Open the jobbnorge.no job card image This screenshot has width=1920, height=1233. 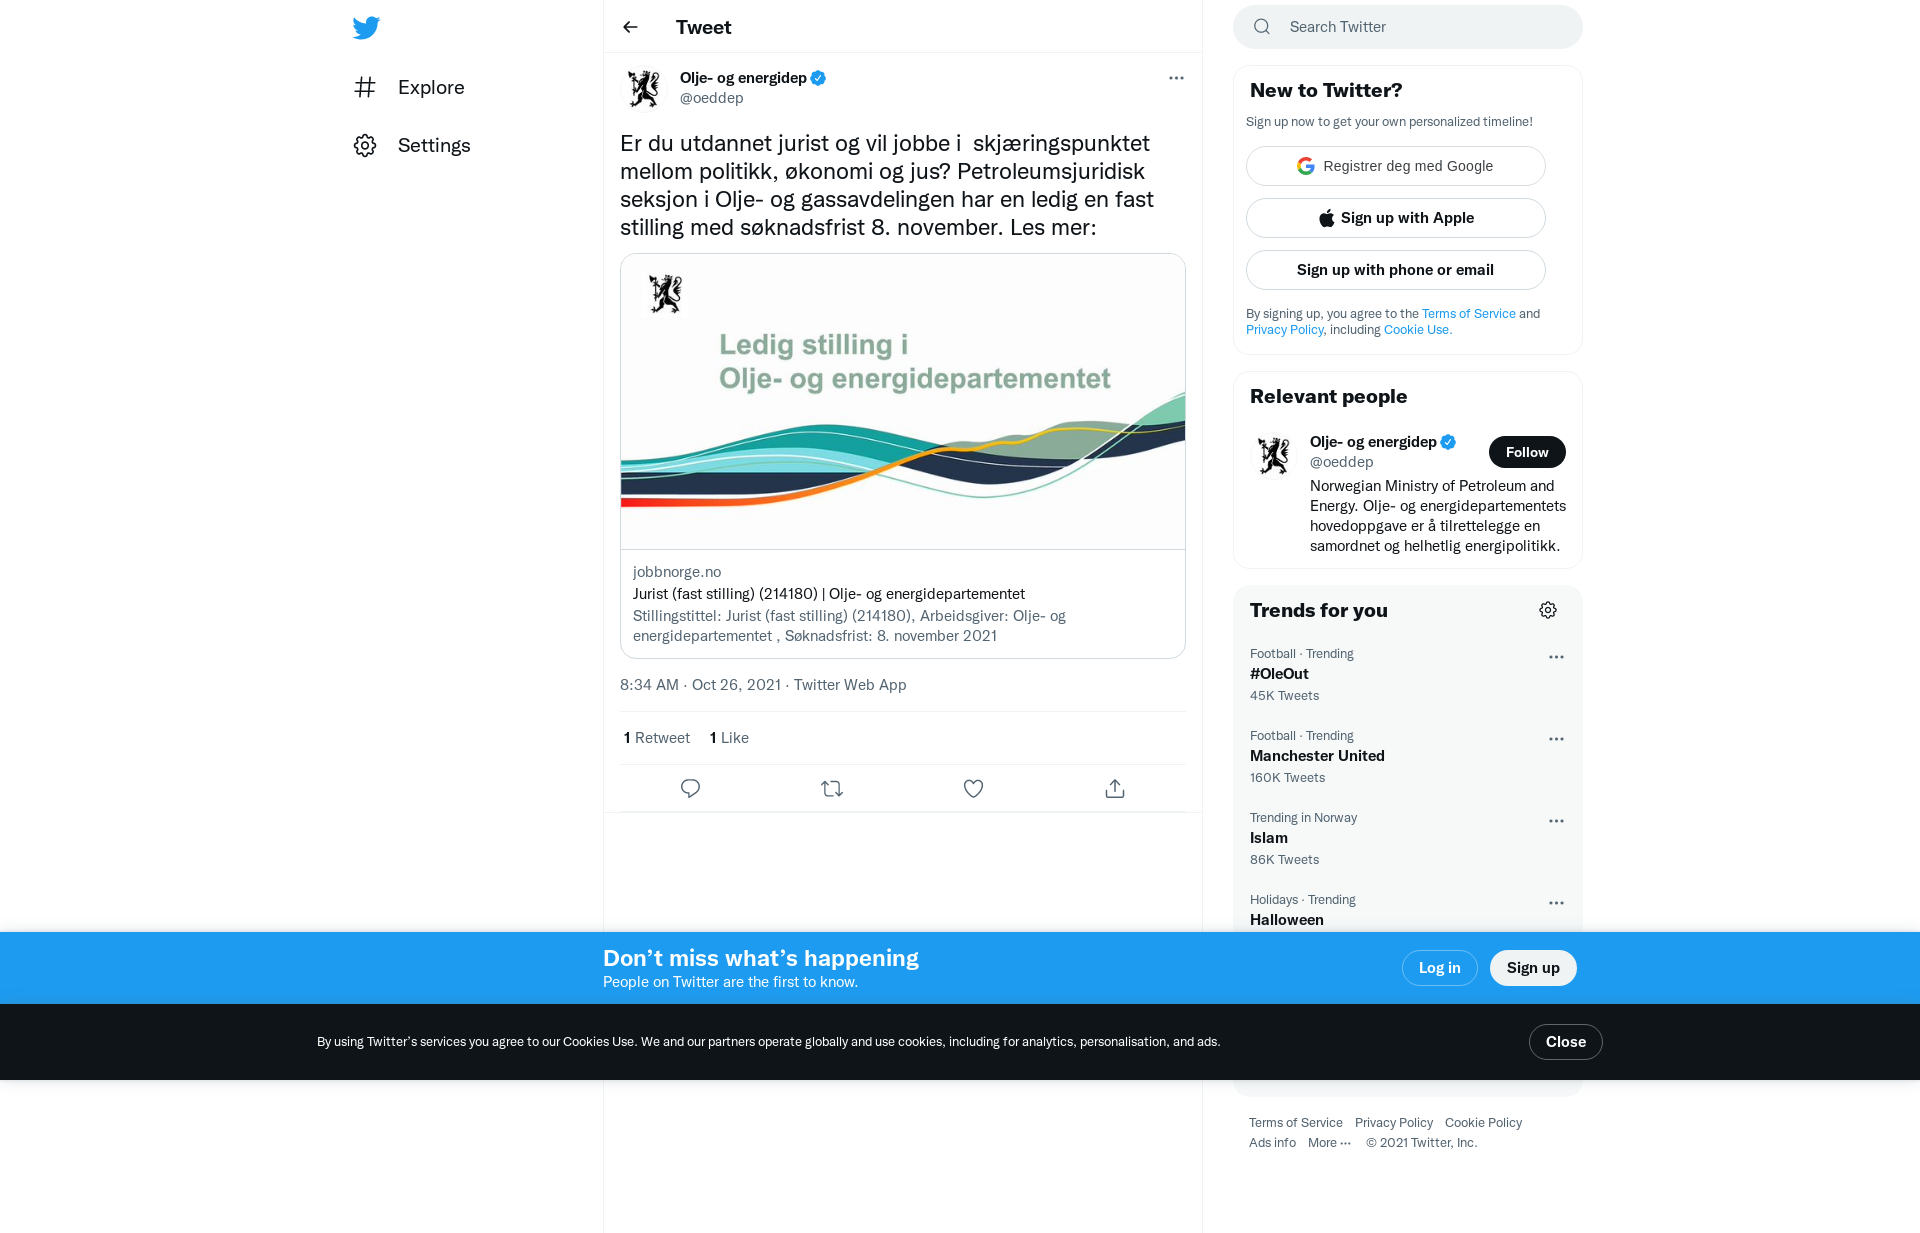[903, 401]
